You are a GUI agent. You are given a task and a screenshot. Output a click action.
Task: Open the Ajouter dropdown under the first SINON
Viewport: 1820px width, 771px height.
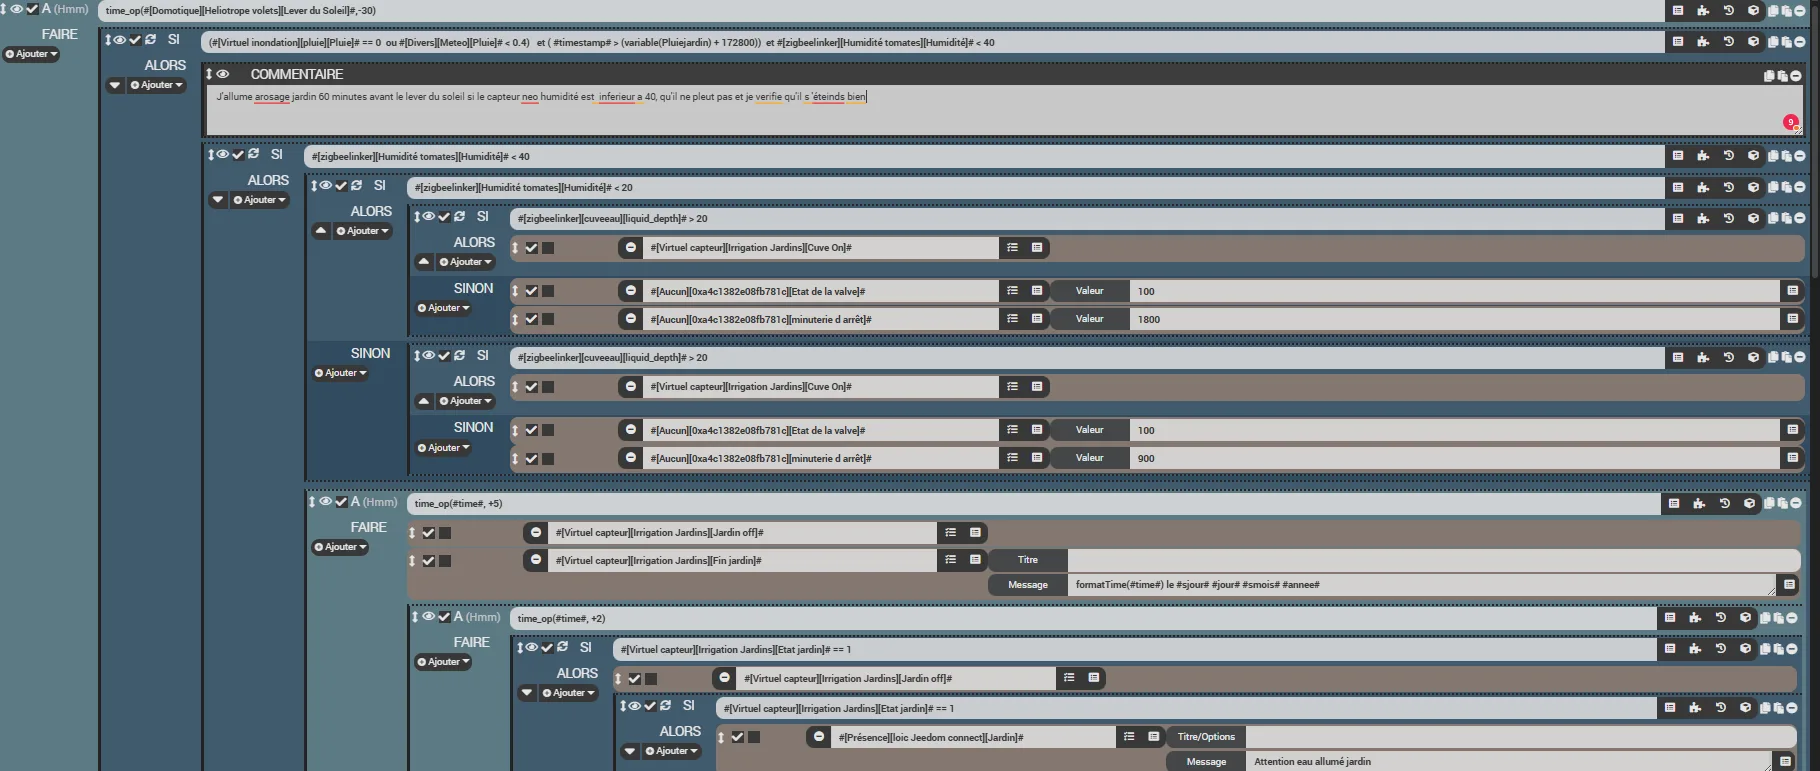click(443, 308)
